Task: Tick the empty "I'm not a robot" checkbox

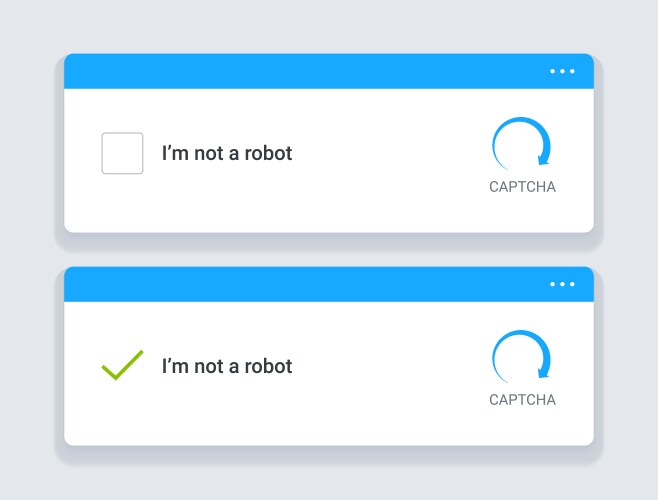Action: point(122,153)
